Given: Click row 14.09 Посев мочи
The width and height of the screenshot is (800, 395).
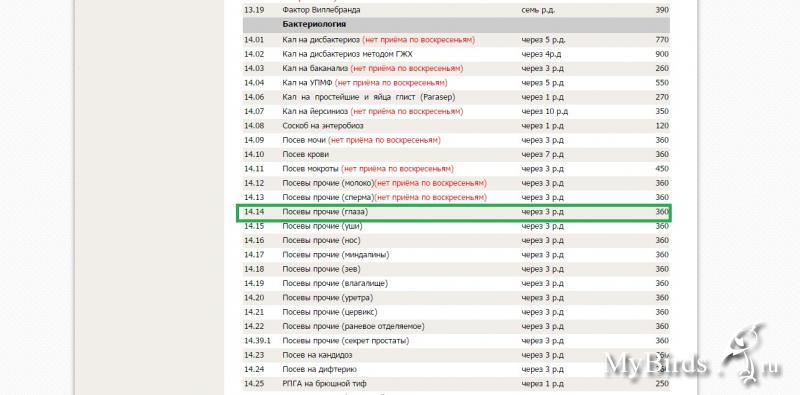Looking at the screenshot, I should click(x=456, y=140).
